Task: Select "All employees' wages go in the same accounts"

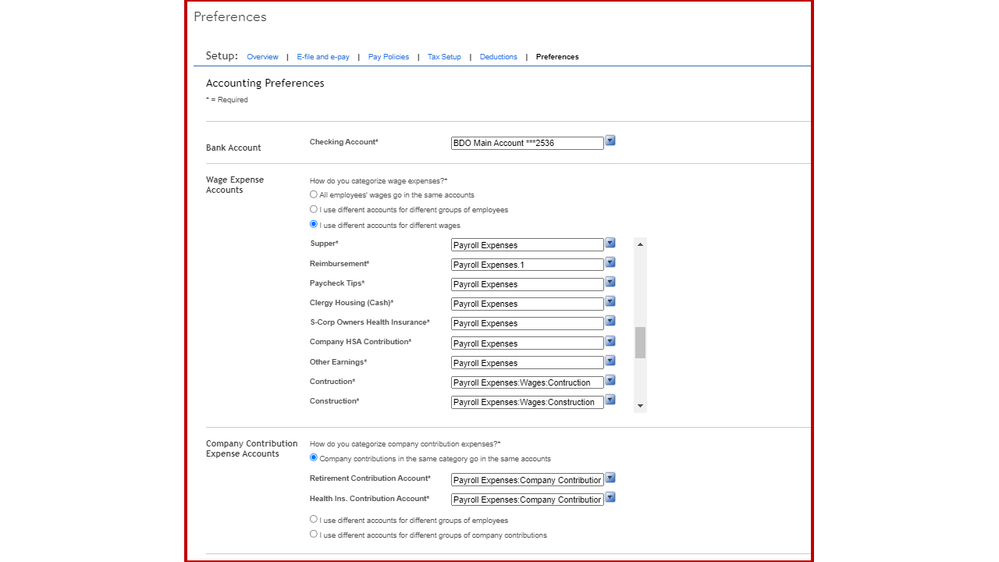Action: [x=314, y=195]
